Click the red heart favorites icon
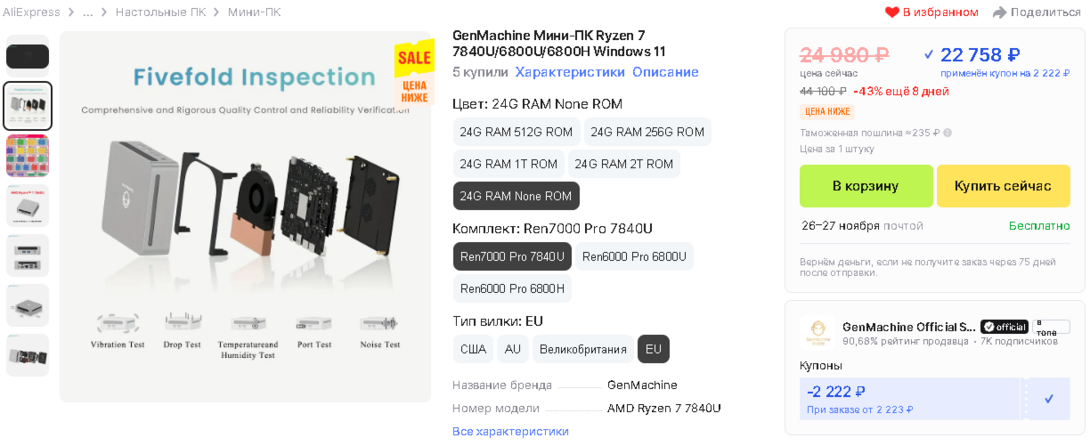 [x=892, y=12]
